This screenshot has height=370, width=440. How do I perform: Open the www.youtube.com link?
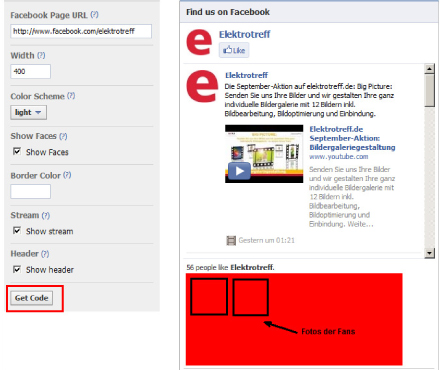coord(339,157)
